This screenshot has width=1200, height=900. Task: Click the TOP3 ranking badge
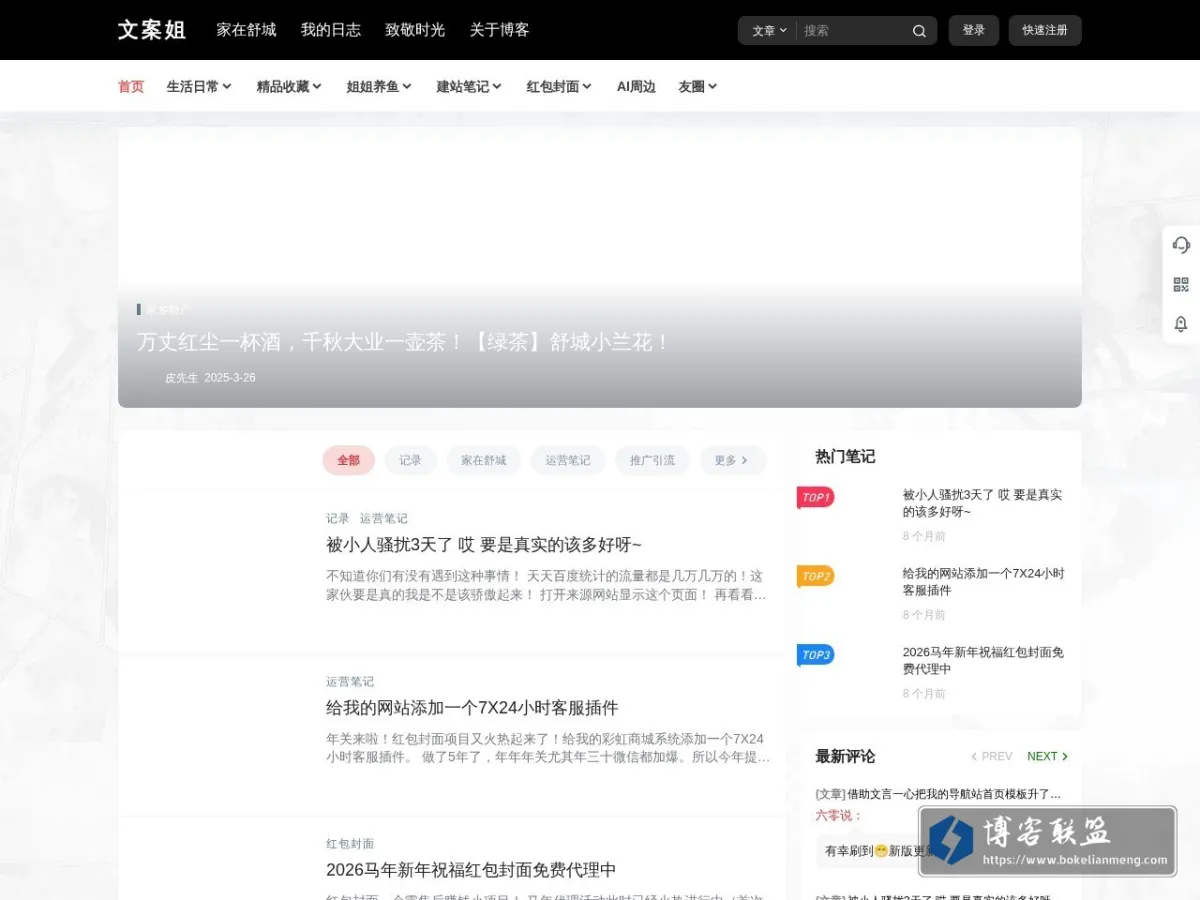pos(815,655)
